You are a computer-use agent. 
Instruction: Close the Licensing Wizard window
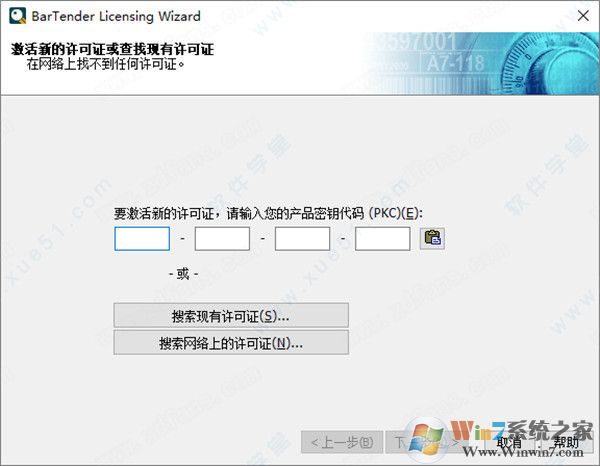pyautogui.click(x=583, y=16)
